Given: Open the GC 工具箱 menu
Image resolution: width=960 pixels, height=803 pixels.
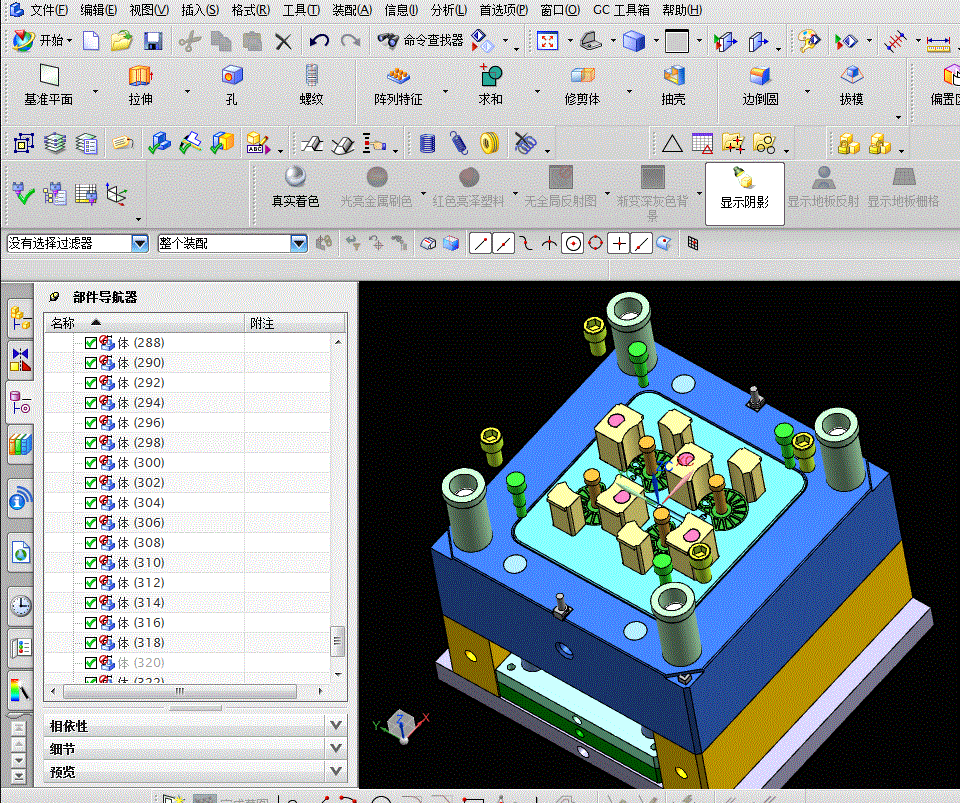Looking at the screenshot, I should [x=621, y=10].
